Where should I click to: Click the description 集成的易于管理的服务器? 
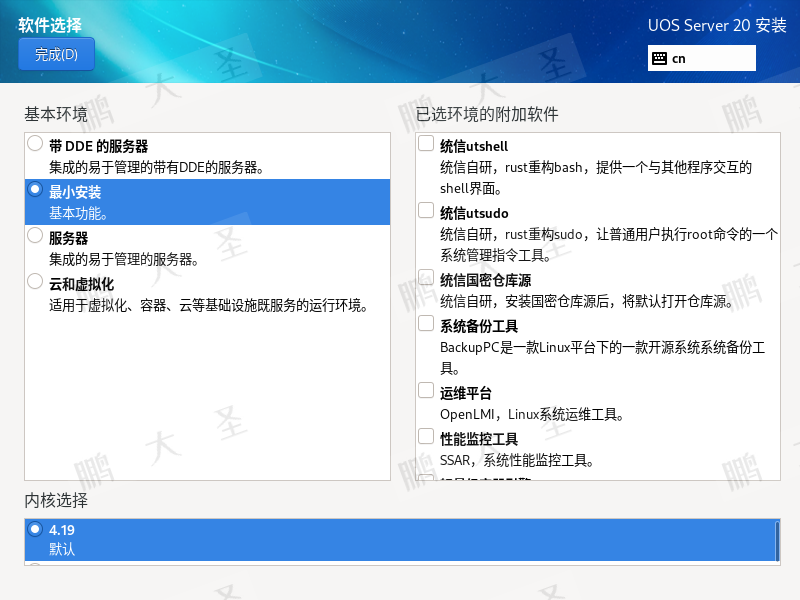coord(123,259)
